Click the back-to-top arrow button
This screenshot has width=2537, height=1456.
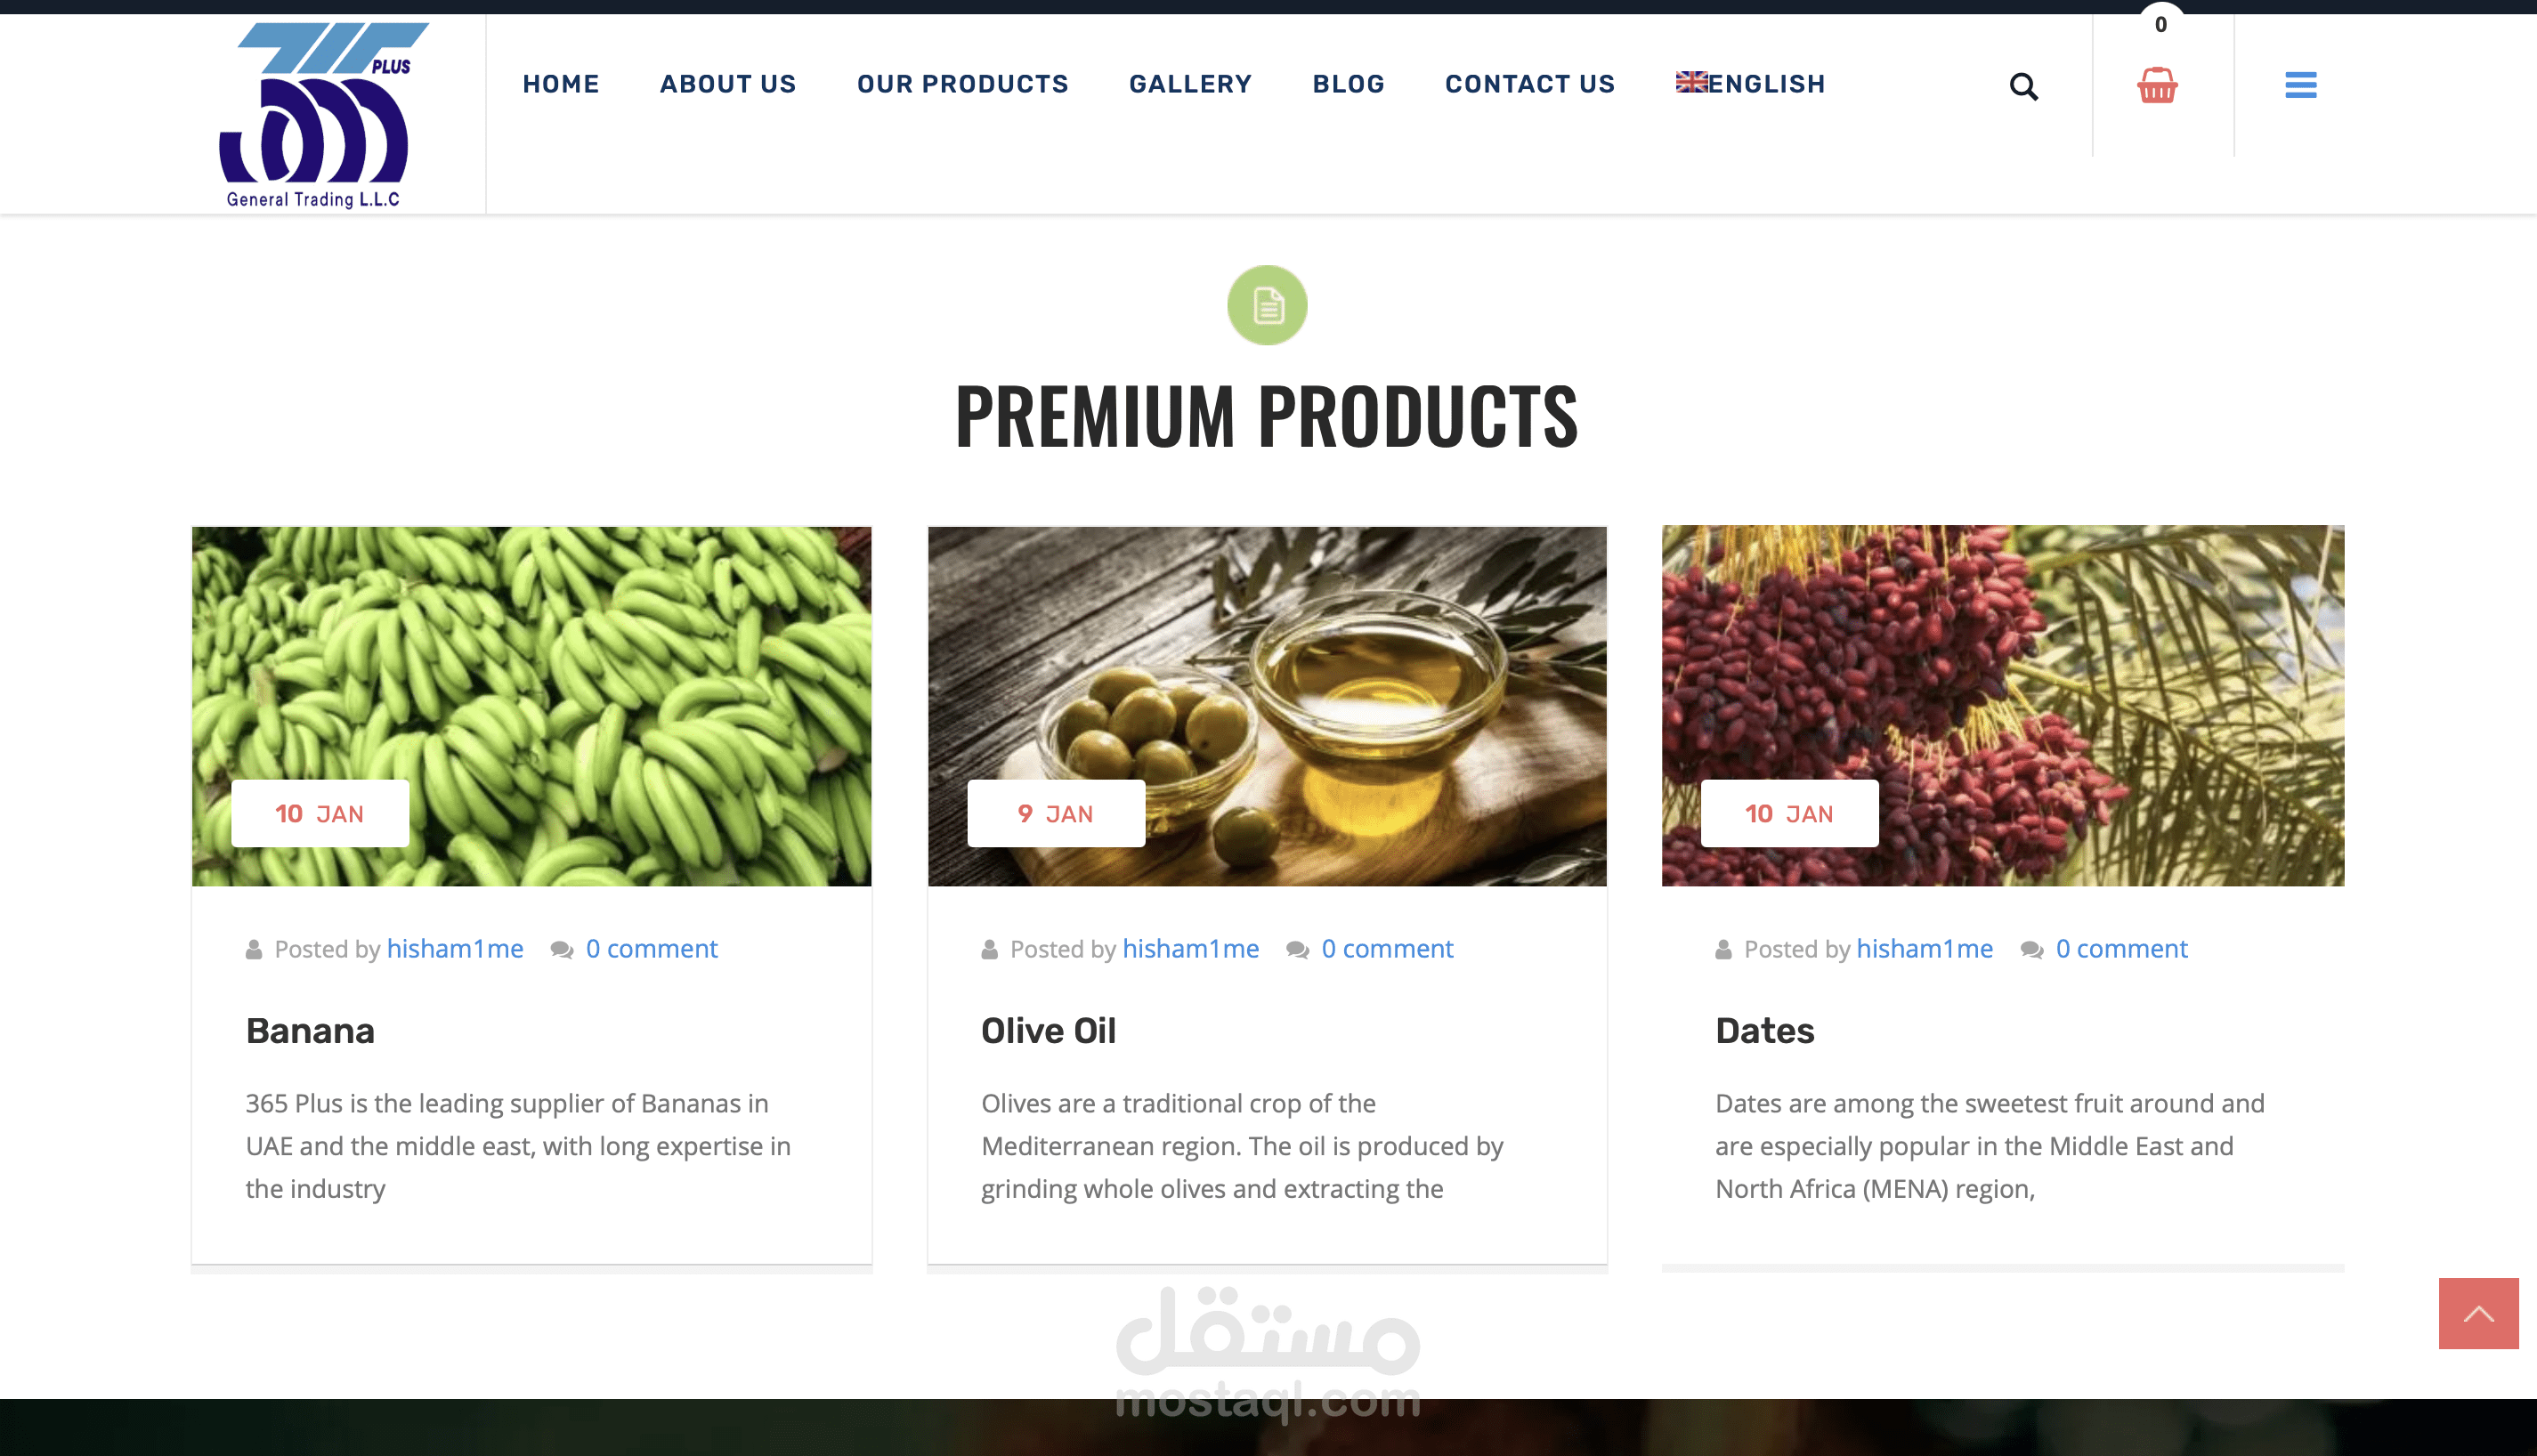pyautogui.click(x=2478, y=1313)
